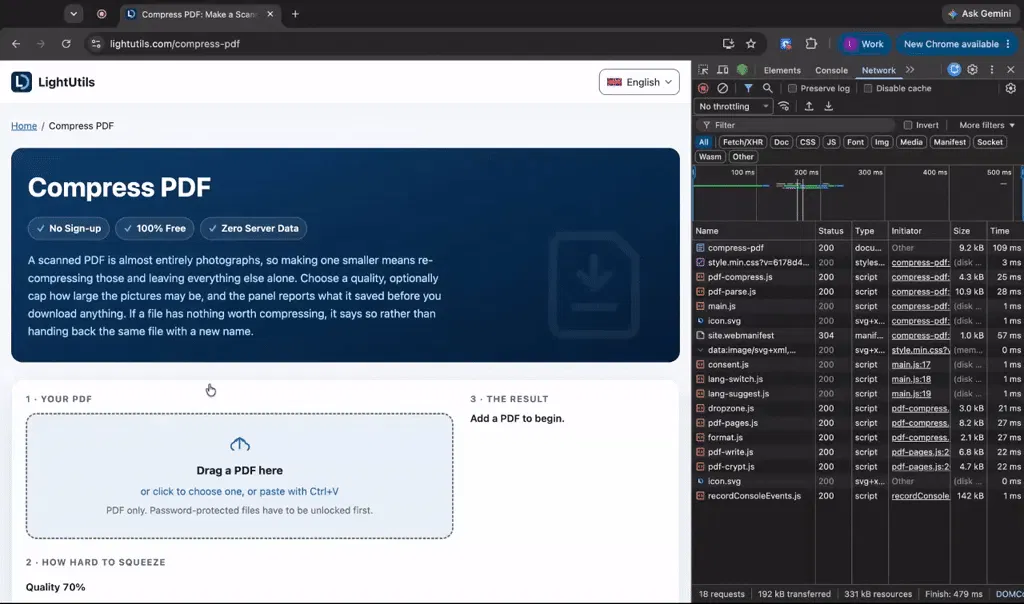The image size is (1024, 604).
Task: Click the New Chrome available button
Action: tap(957, 44)
